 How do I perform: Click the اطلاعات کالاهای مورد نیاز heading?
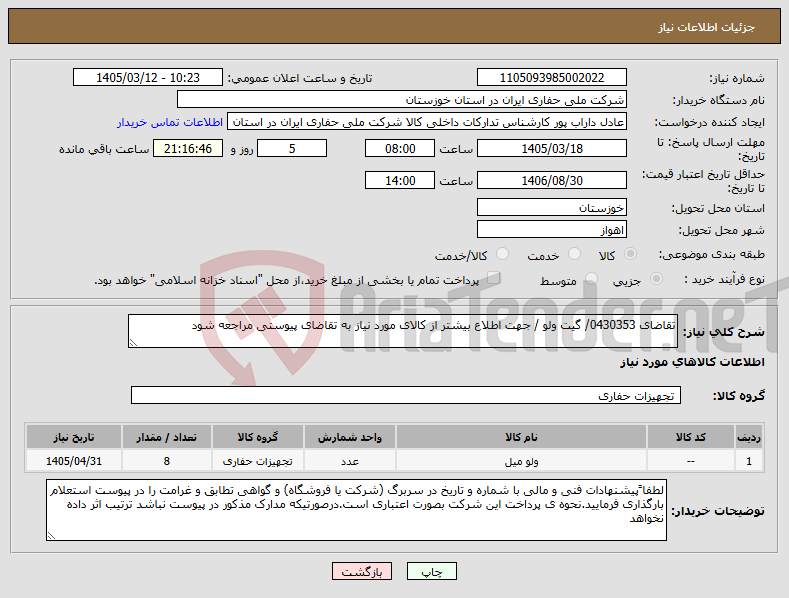[x=692, y=362]
